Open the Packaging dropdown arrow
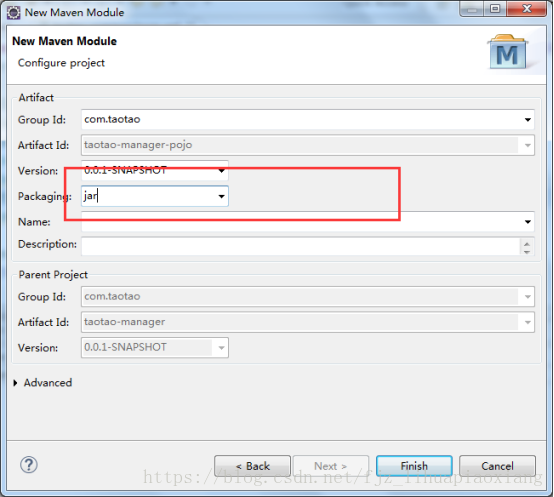Viewport: 554px width, 497px height. click(222, 196)
